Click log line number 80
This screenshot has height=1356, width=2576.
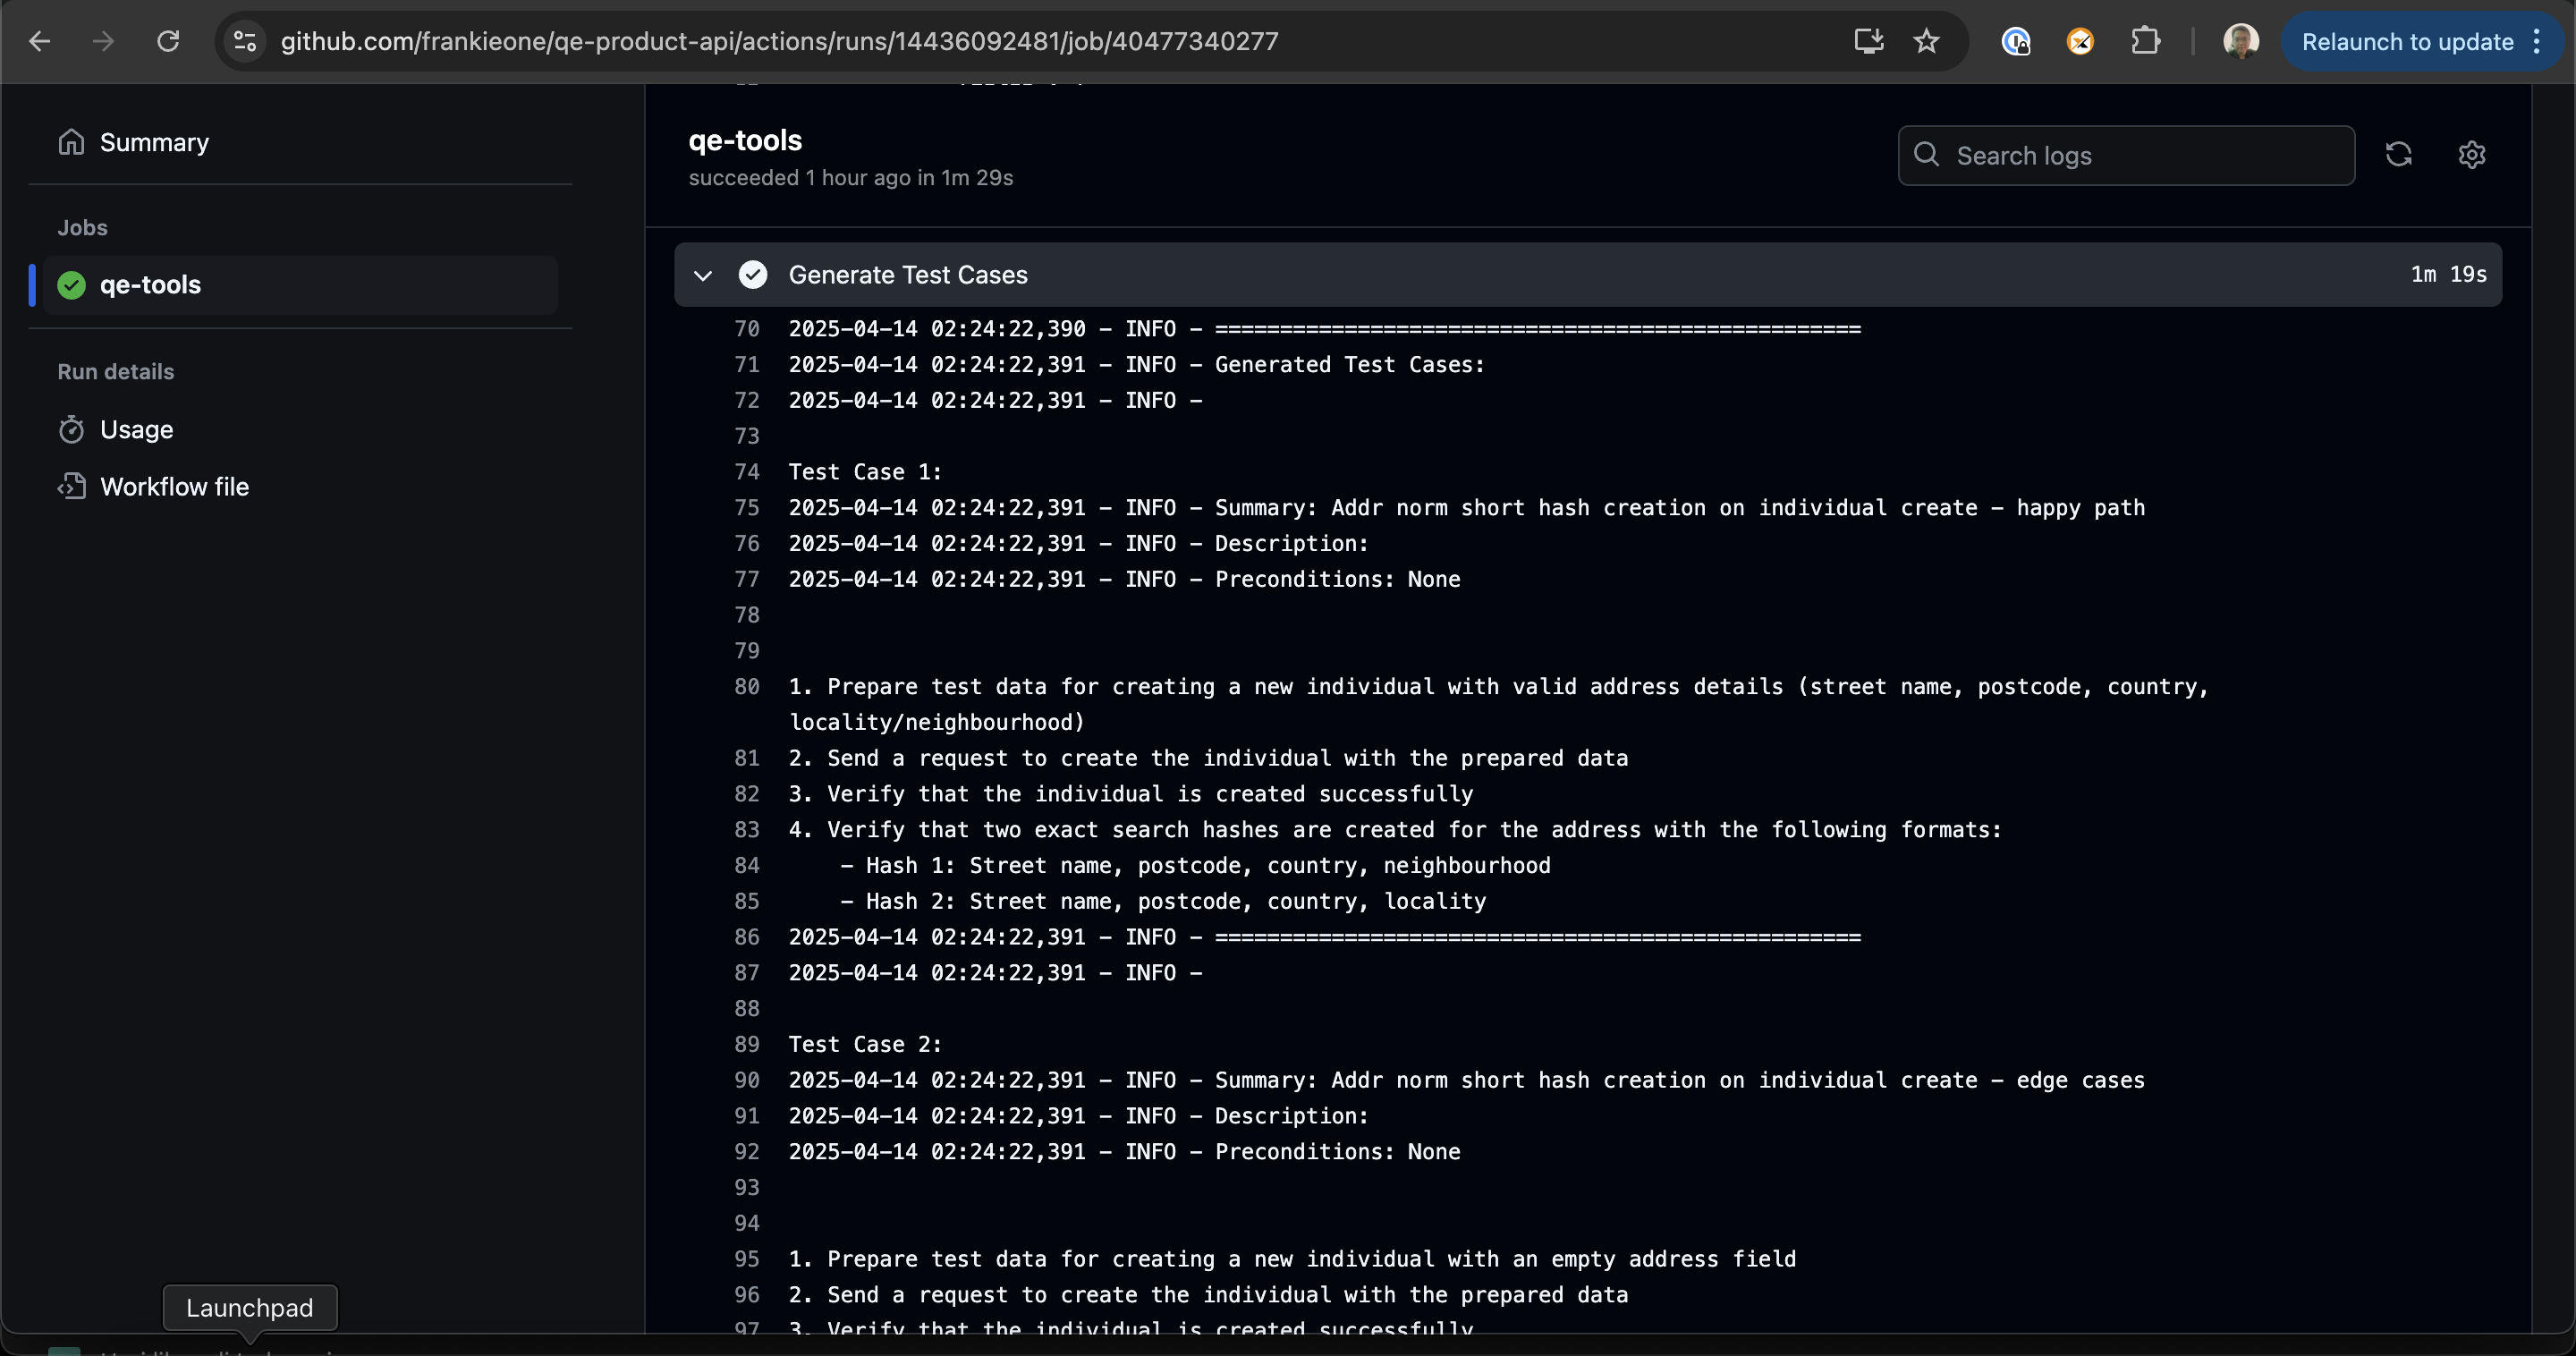(746, 687)
